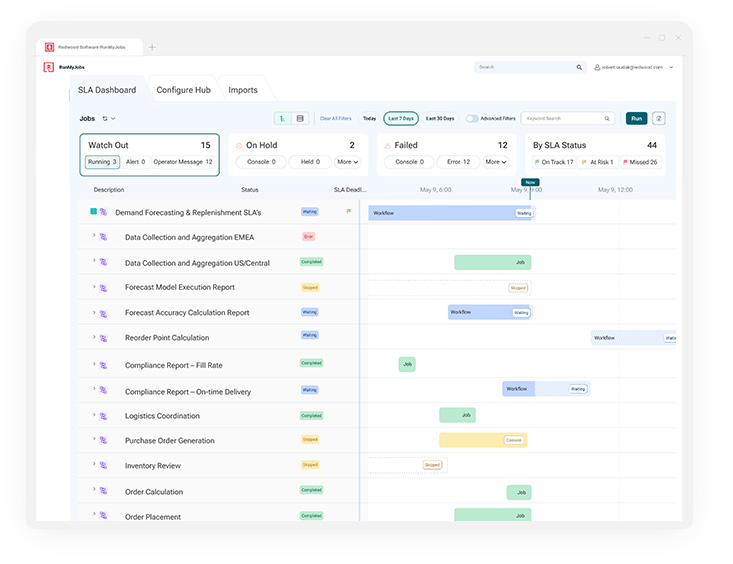This screenshot has height=564, width=733.
Task: Click the refresh icon beside Jobs
Action: [x=107, y=119]
